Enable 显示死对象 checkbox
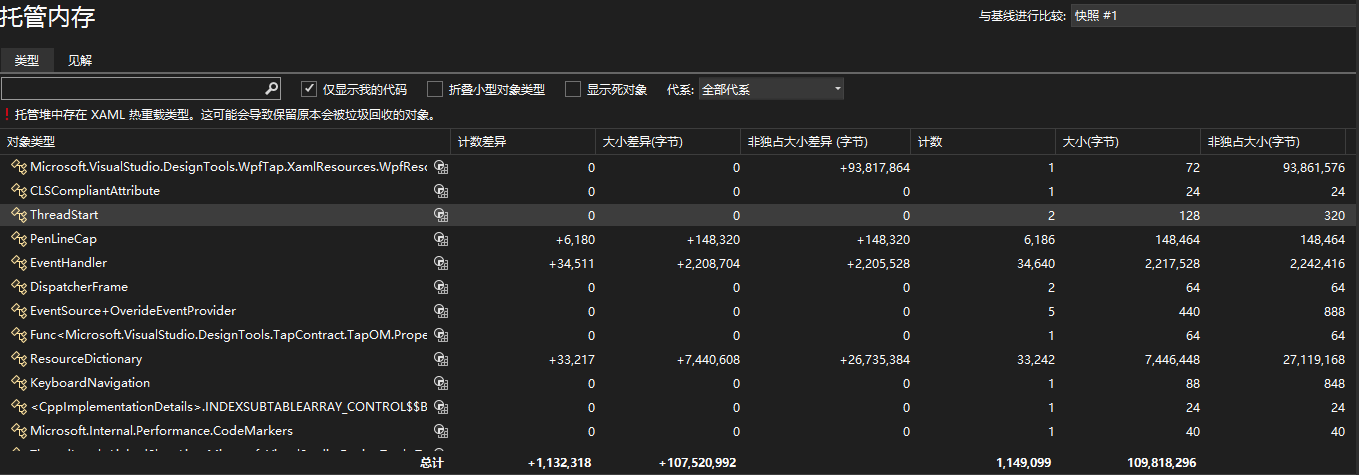Image resolution: width=1359 pixels, height=475 pixels. [573, 89]
